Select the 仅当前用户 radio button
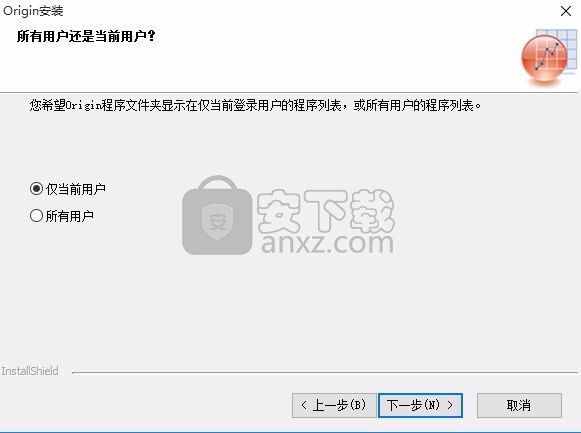This screenshot has width=581, height=433. [x=36, y=189]
